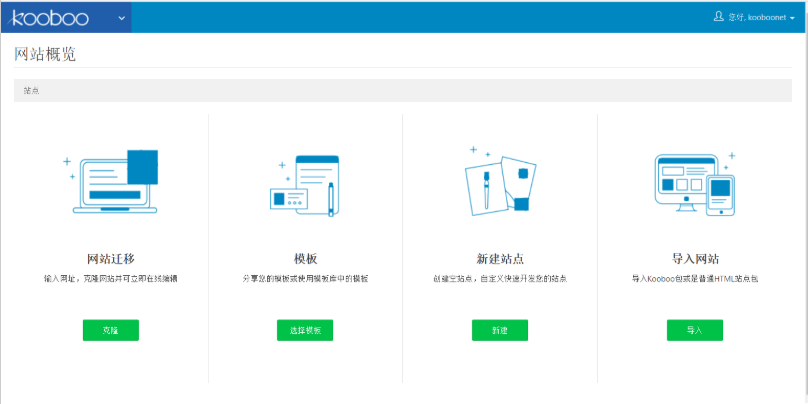Click the 导入Kooboo包 description text
The height and width of the screenshot is (404, 808).
coord(695,279)
